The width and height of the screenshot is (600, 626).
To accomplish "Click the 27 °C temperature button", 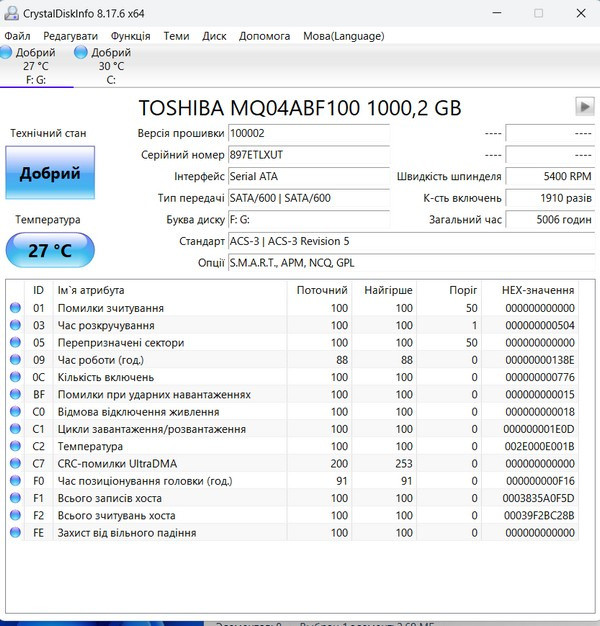I will point(50,250).
